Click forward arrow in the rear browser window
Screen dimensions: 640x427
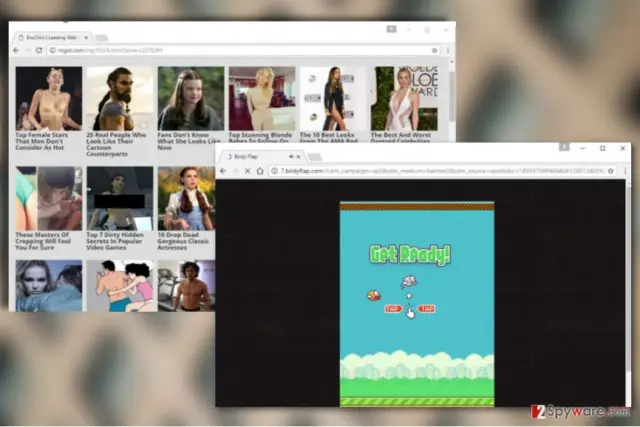click(x=27, y=50)
